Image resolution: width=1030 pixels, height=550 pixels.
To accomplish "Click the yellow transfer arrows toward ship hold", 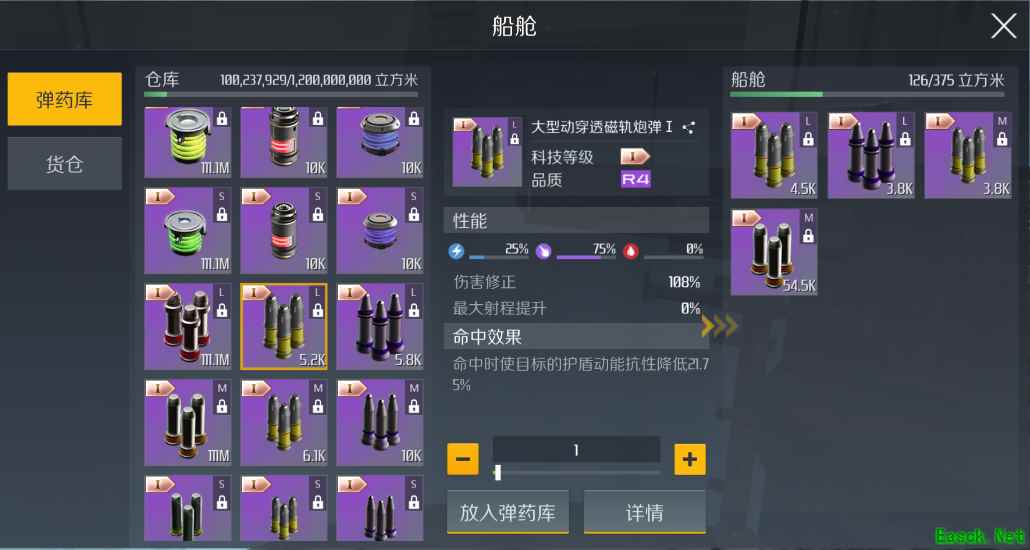I will (719, 326).
